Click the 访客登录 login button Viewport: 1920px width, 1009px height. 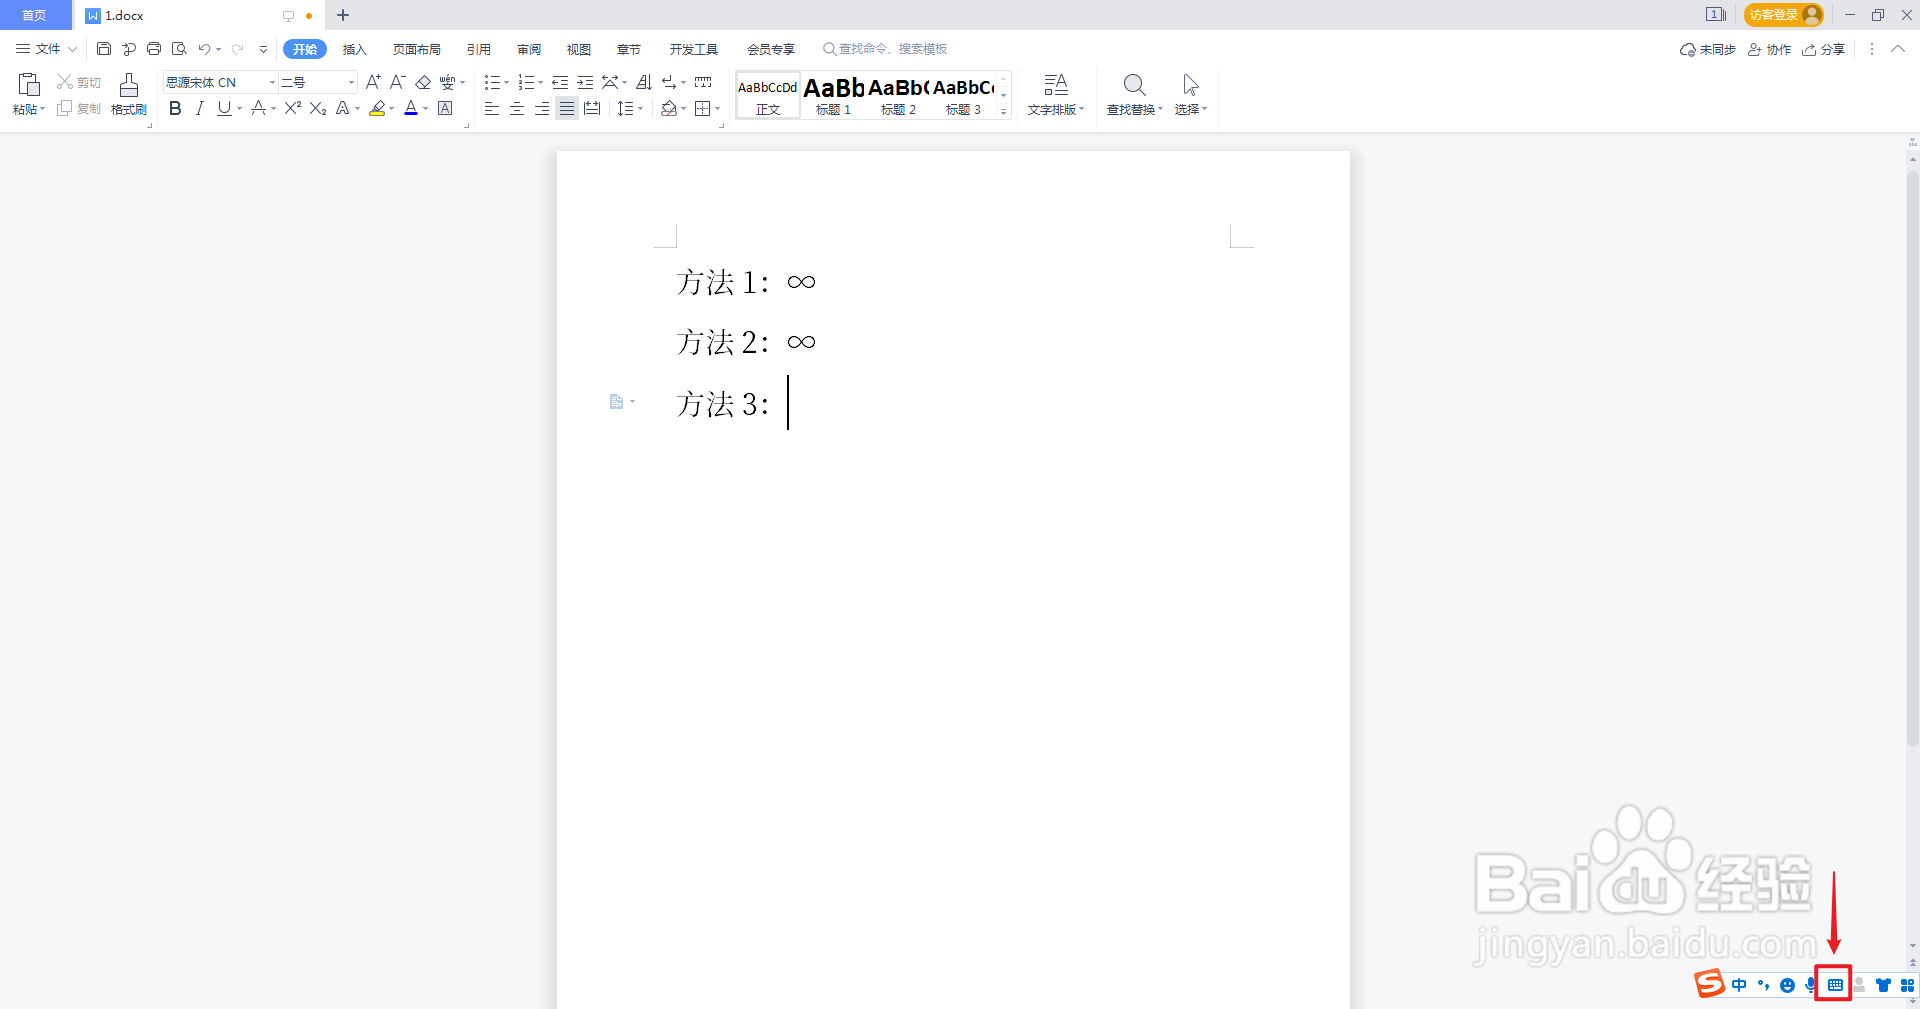point(1784,15)
